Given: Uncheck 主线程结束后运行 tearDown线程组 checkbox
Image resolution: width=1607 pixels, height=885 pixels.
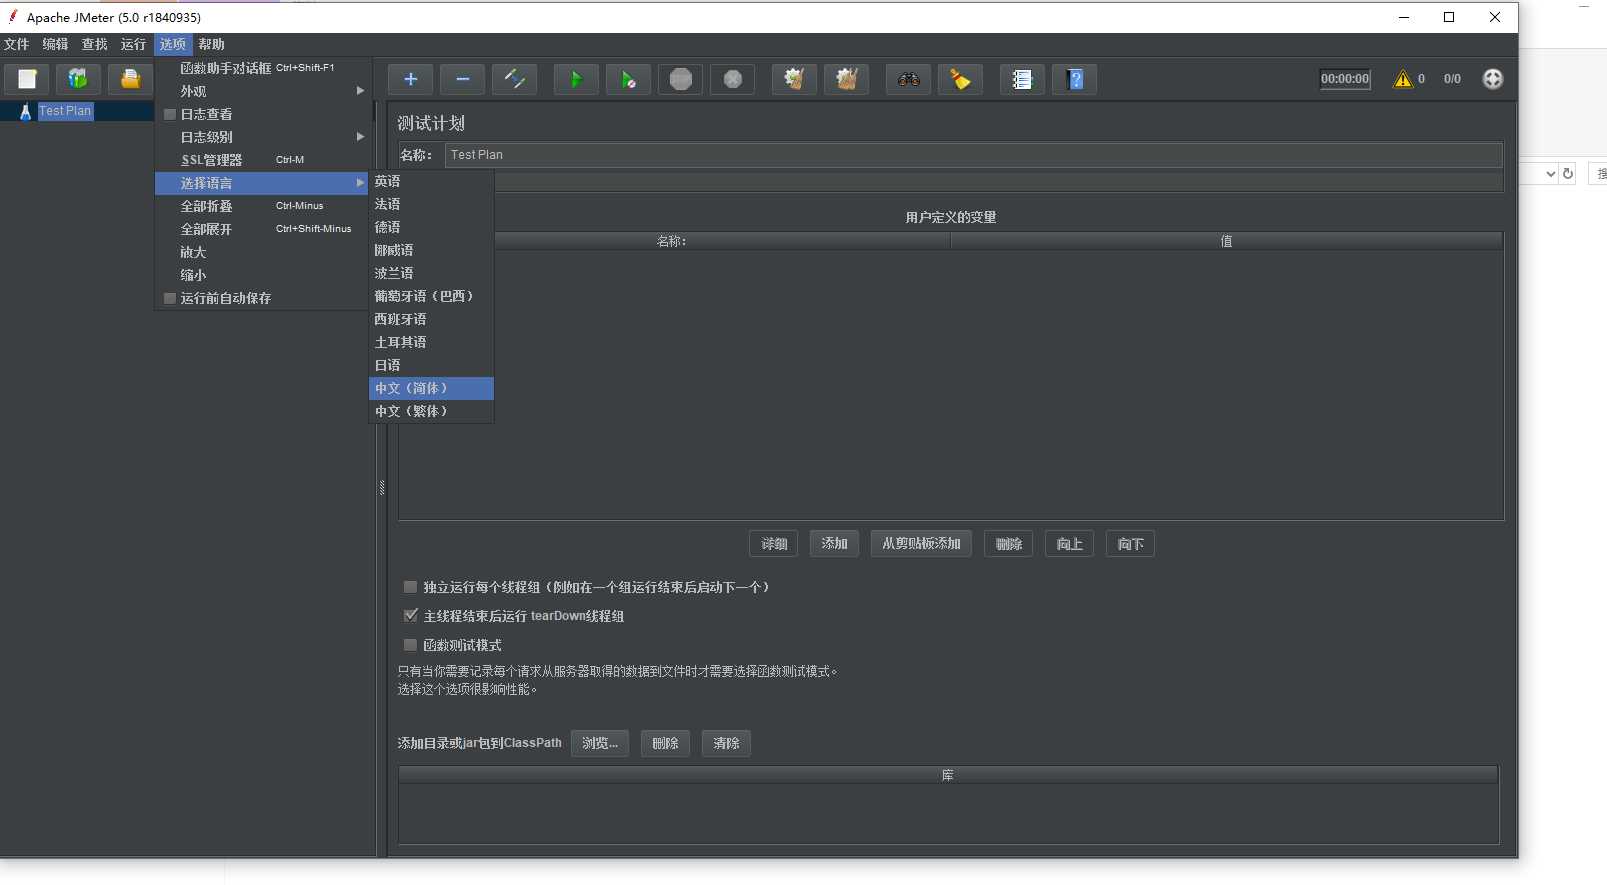Looking at the screenshot, I should pyautogui.click(x=410, y=616).
